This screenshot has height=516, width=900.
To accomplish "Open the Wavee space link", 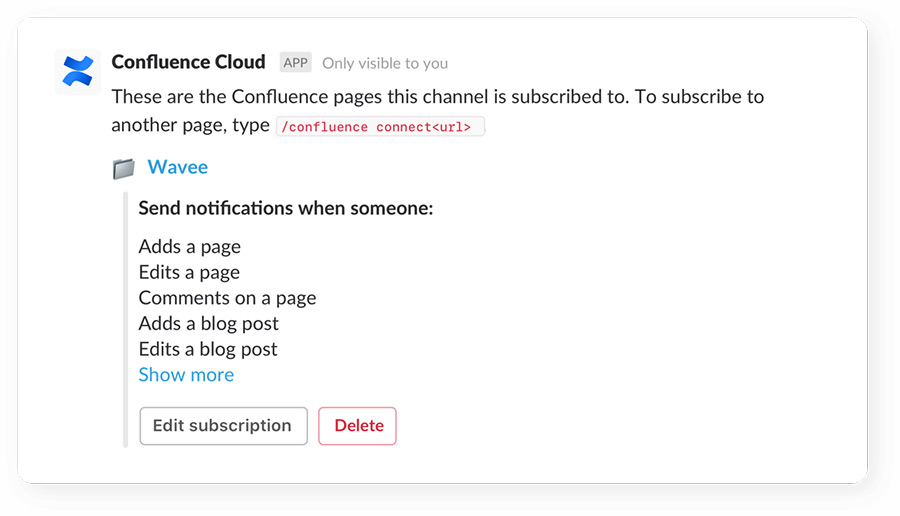I will 177,167.
